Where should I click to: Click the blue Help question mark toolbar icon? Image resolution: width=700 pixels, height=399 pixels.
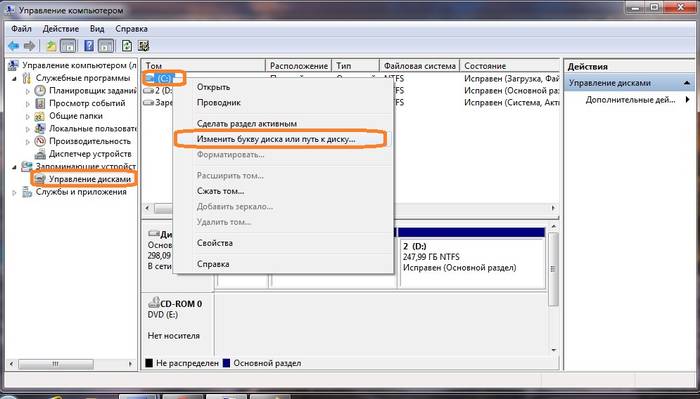[x=89, y=46]
